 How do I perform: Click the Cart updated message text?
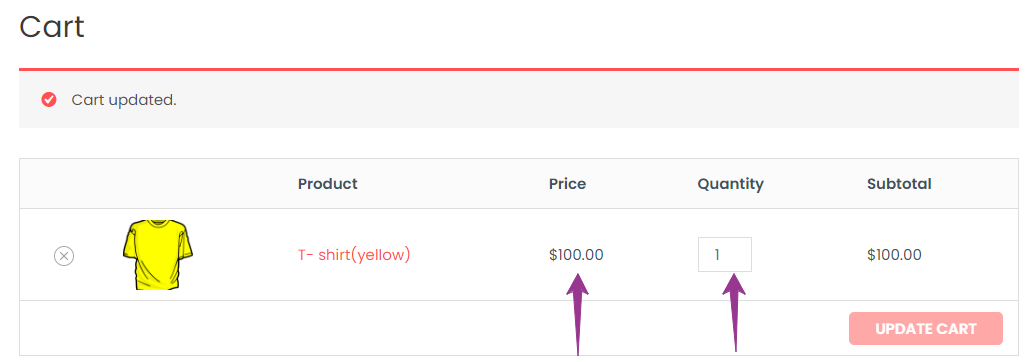[124, 101]
